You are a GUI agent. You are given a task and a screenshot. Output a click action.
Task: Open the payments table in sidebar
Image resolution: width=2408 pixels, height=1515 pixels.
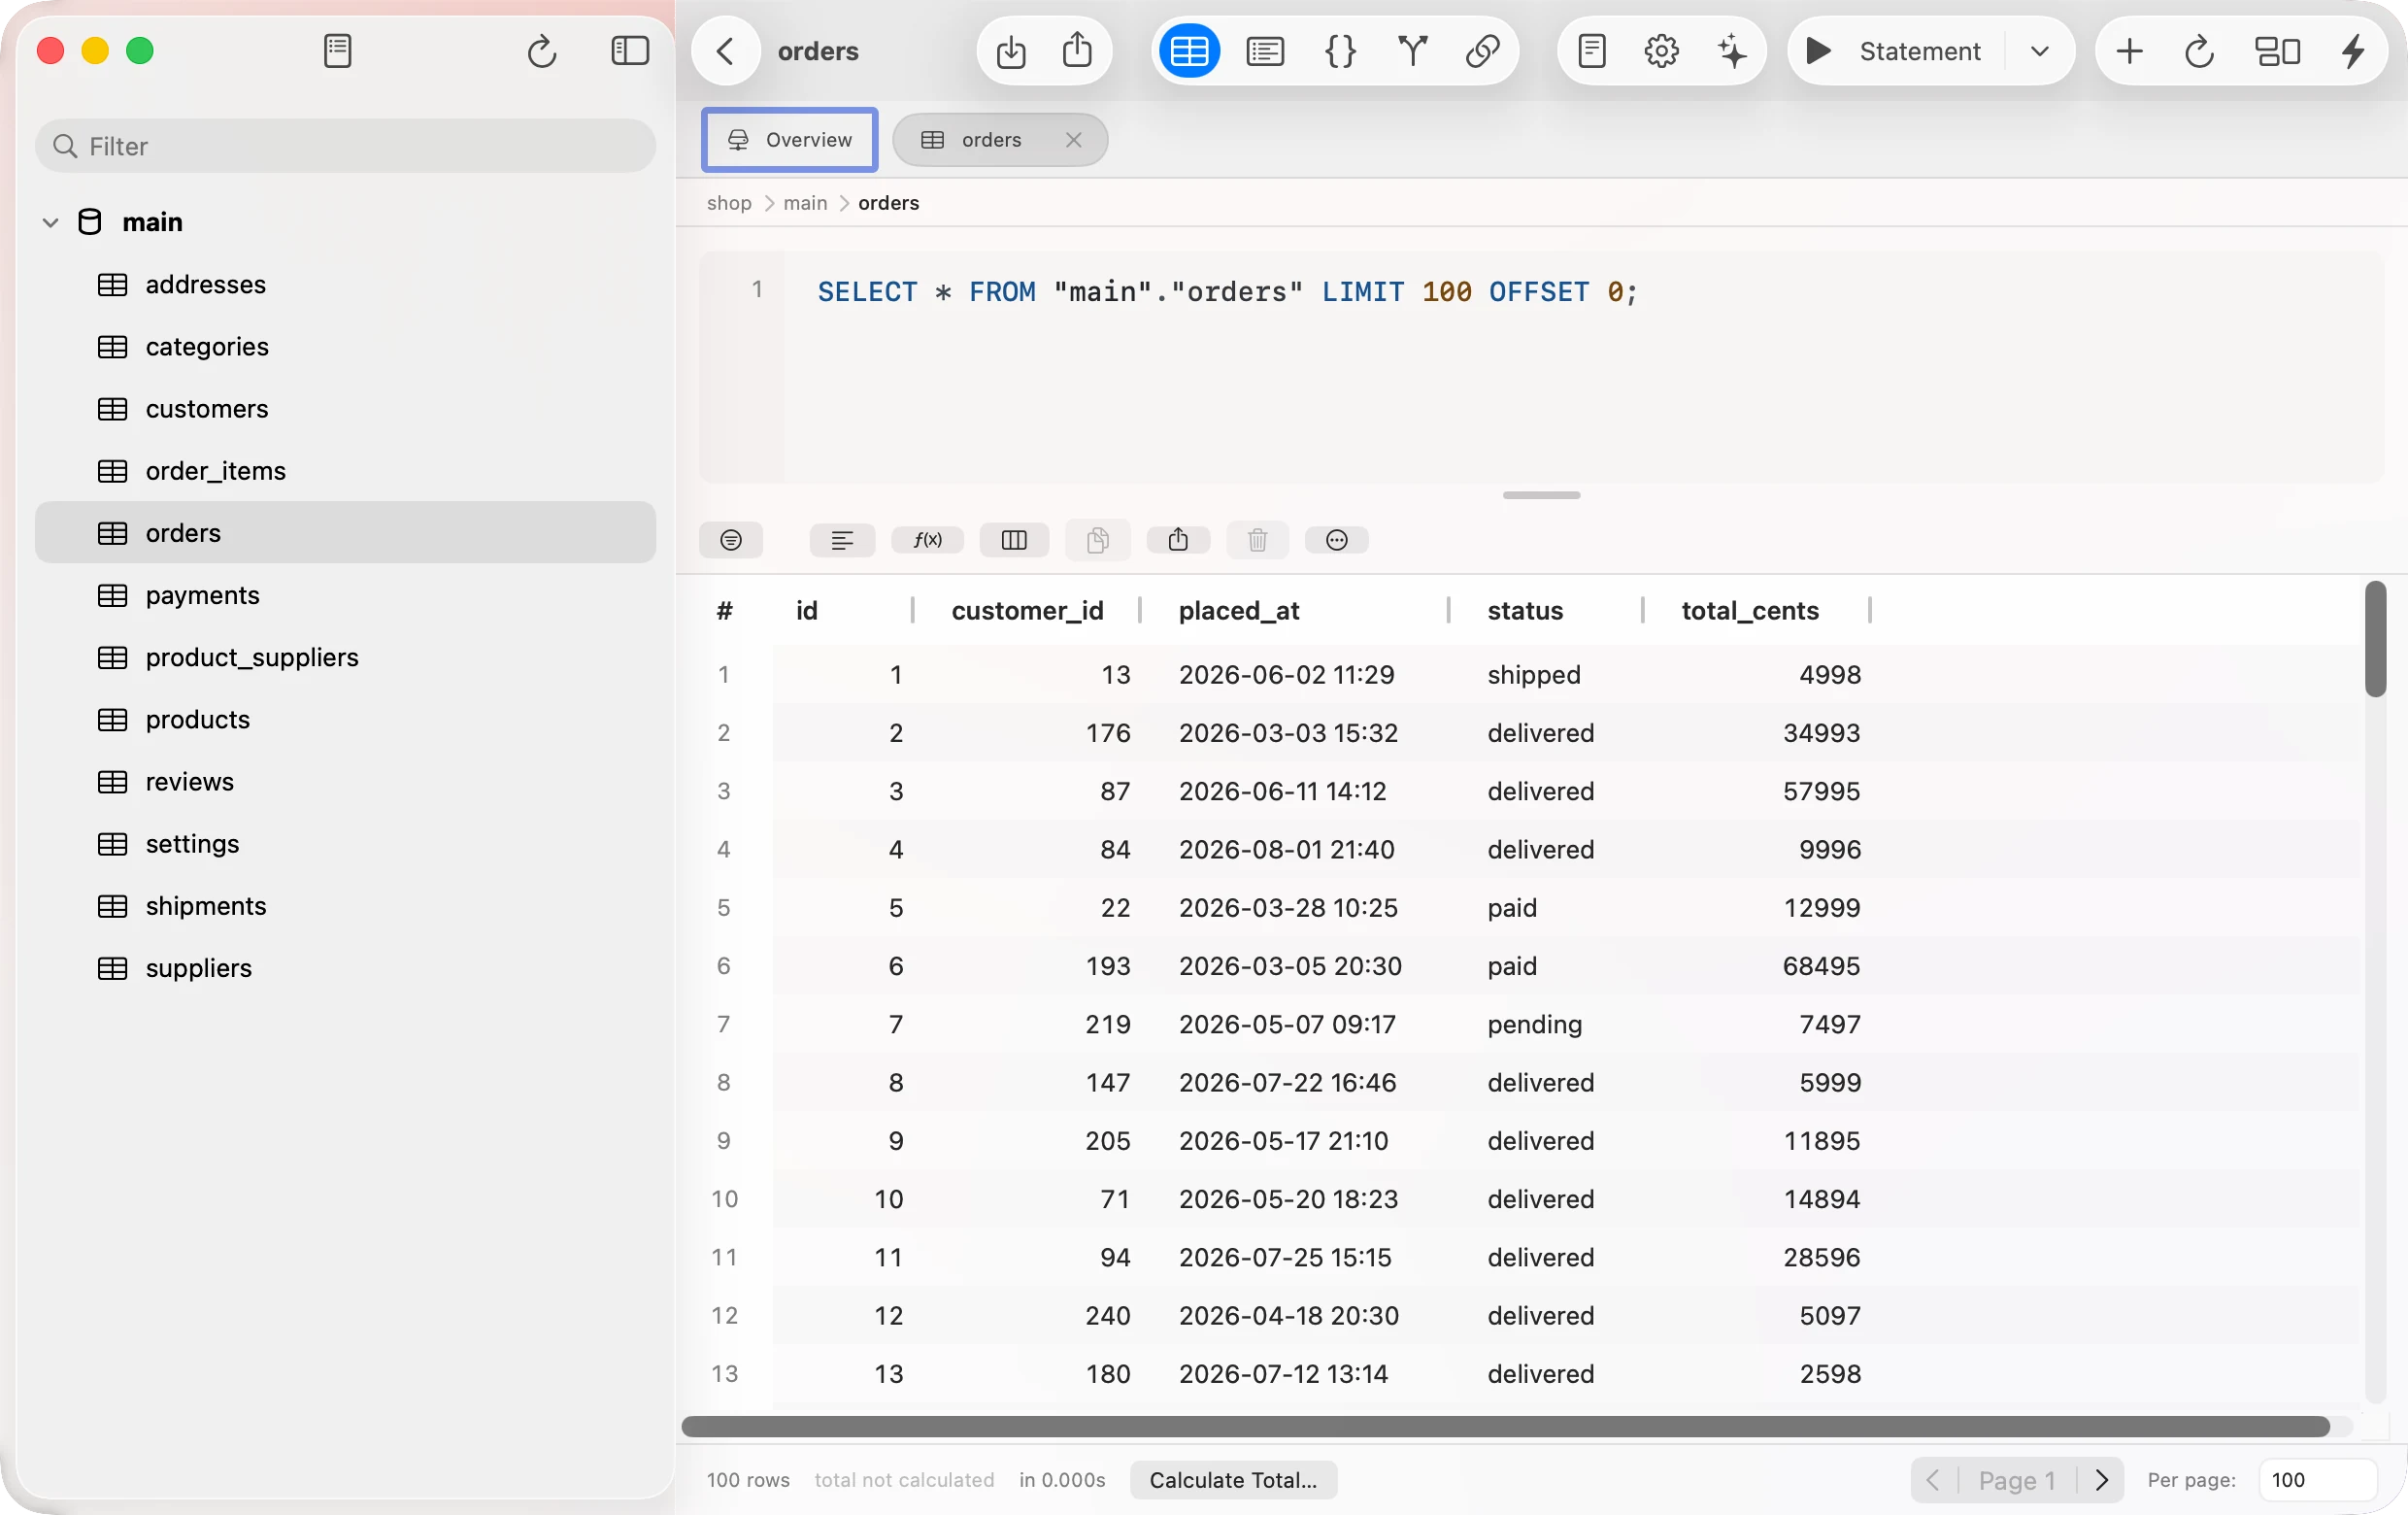point(345,596)
